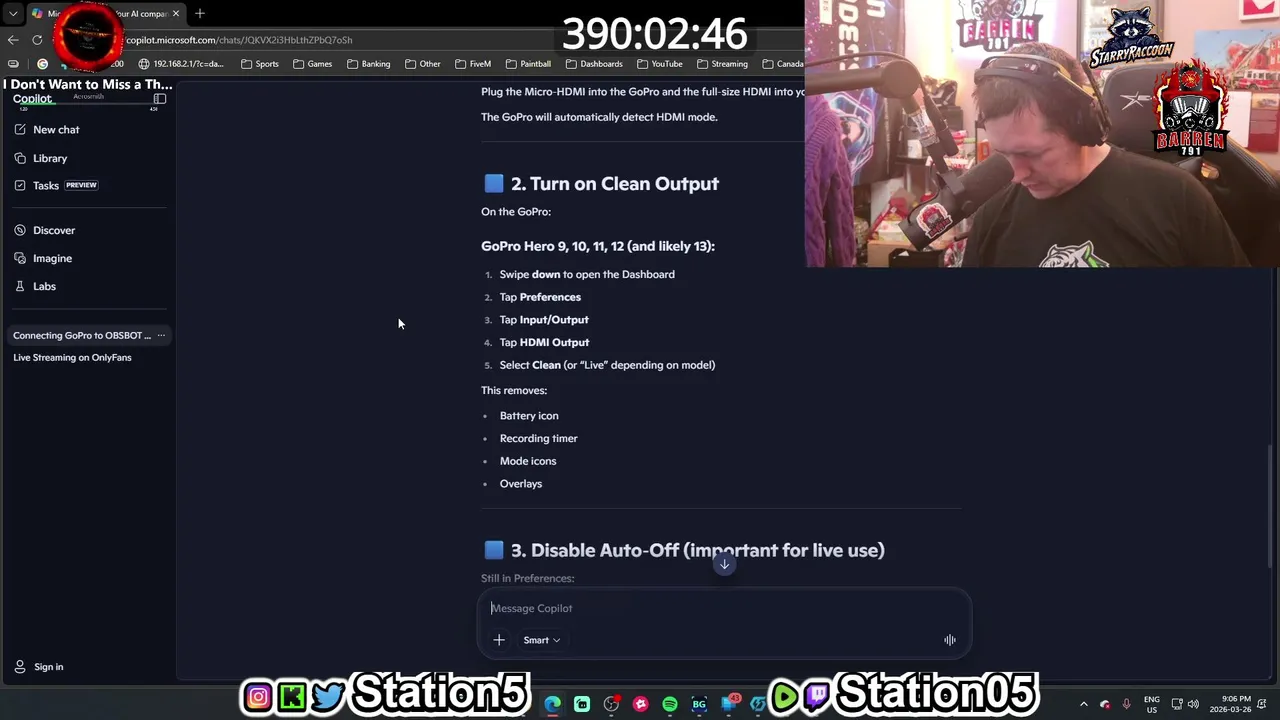Open the 9:06 PM clock calendar
Screen dimensions: 1280x720
[x=1229, y=704]
